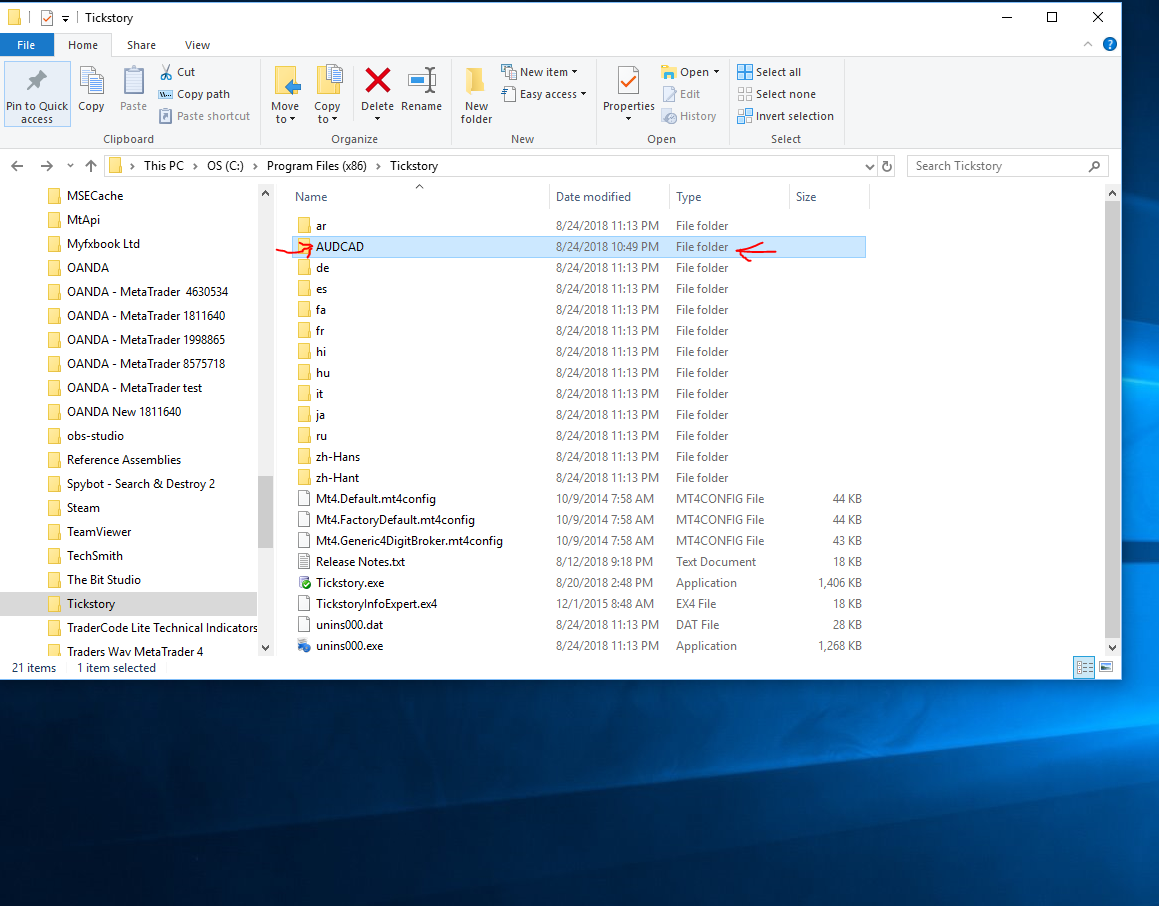Open Explorer Help question mark icon
Image resolution: width=1159 pixels, height=906 pixels.
1109,44
